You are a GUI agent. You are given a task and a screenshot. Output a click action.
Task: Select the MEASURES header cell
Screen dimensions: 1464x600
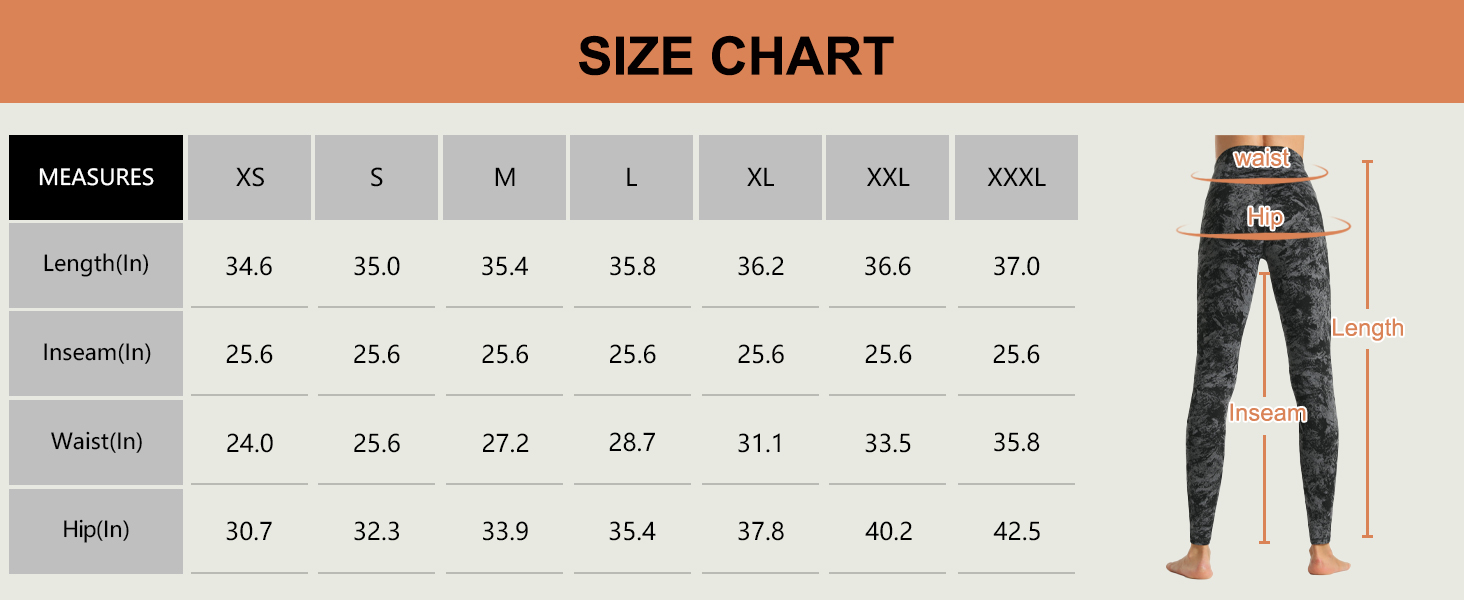(x=96, y=178)
